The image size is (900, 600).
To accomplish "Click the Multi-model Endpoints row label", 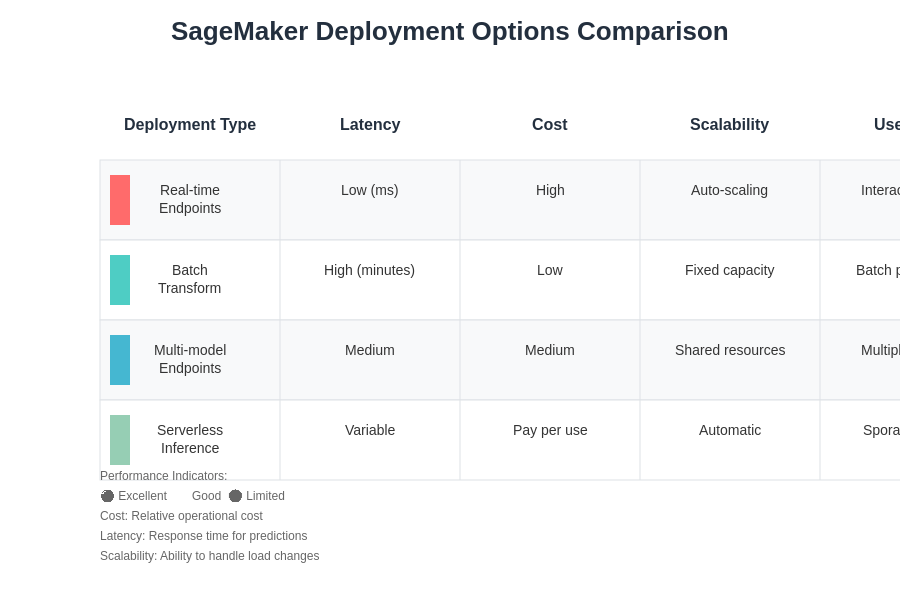I will [190, 359].
